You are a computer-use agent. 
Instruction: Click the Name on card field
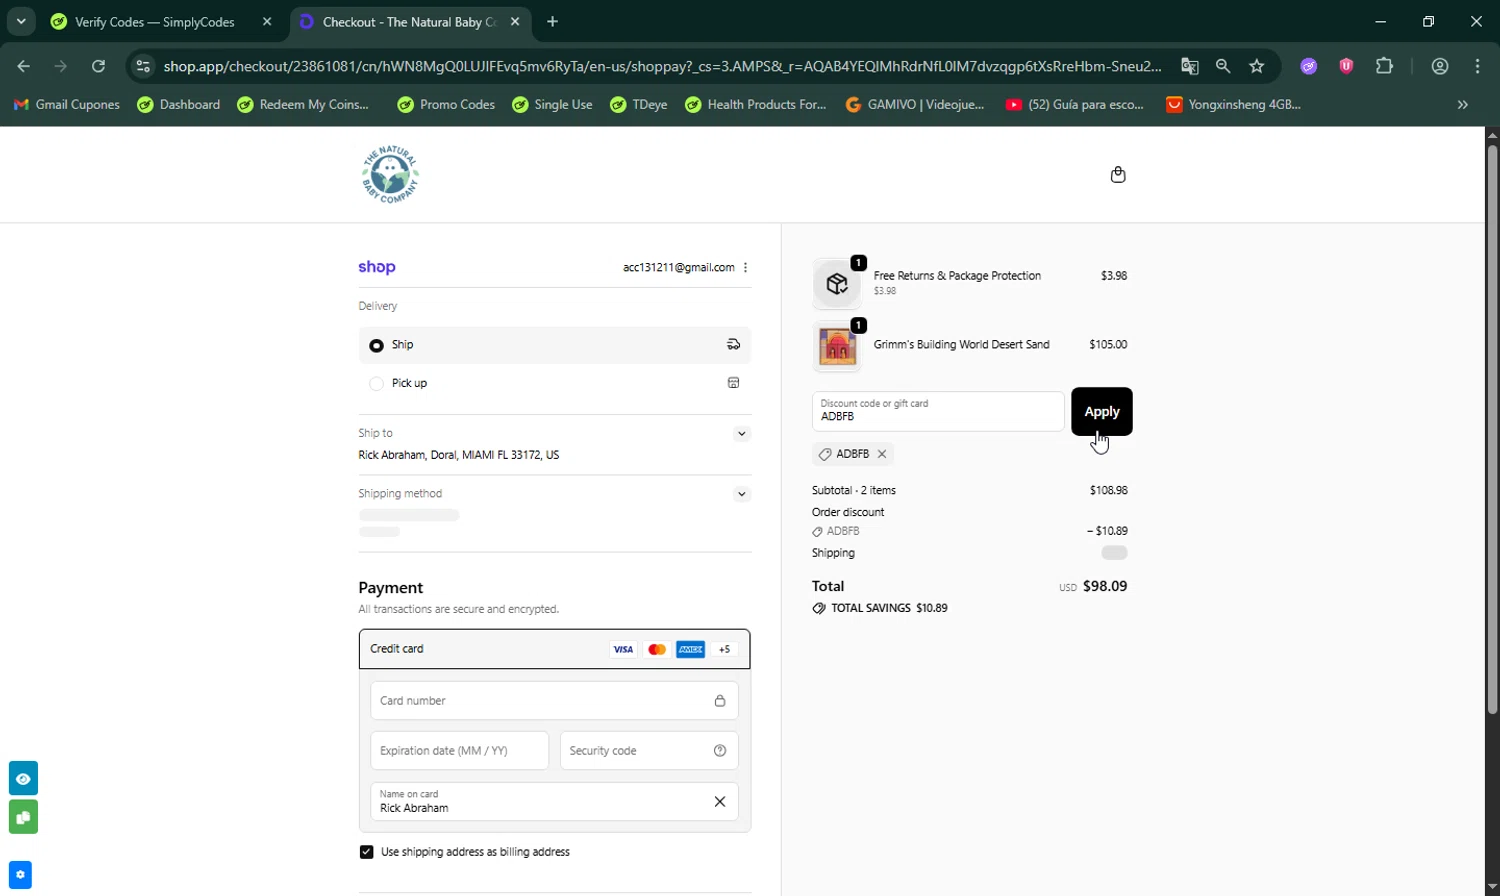tap(554, 801)
